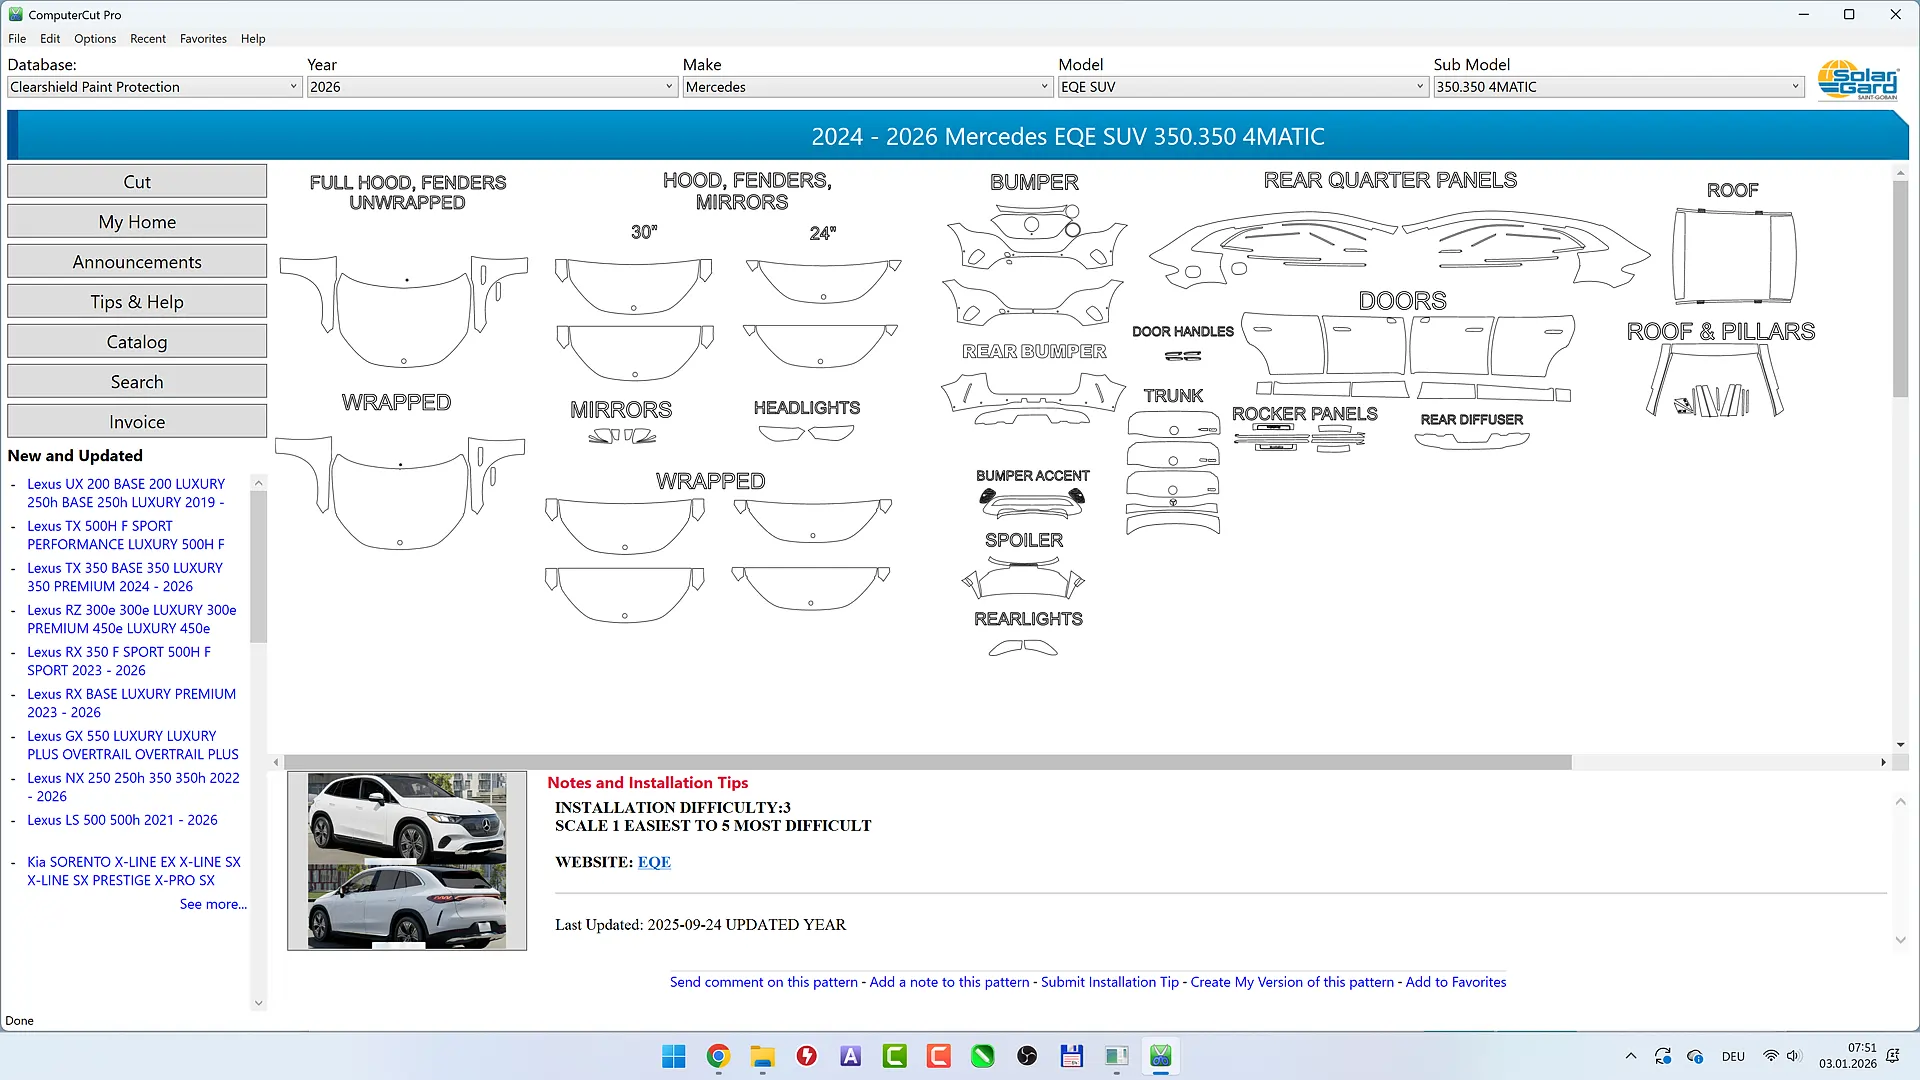Viewport: 1920px width, 1080px height.
Task: Open the red lightning bolt taskbar app
Action: pyautogui.click(x=806, y=1056)
